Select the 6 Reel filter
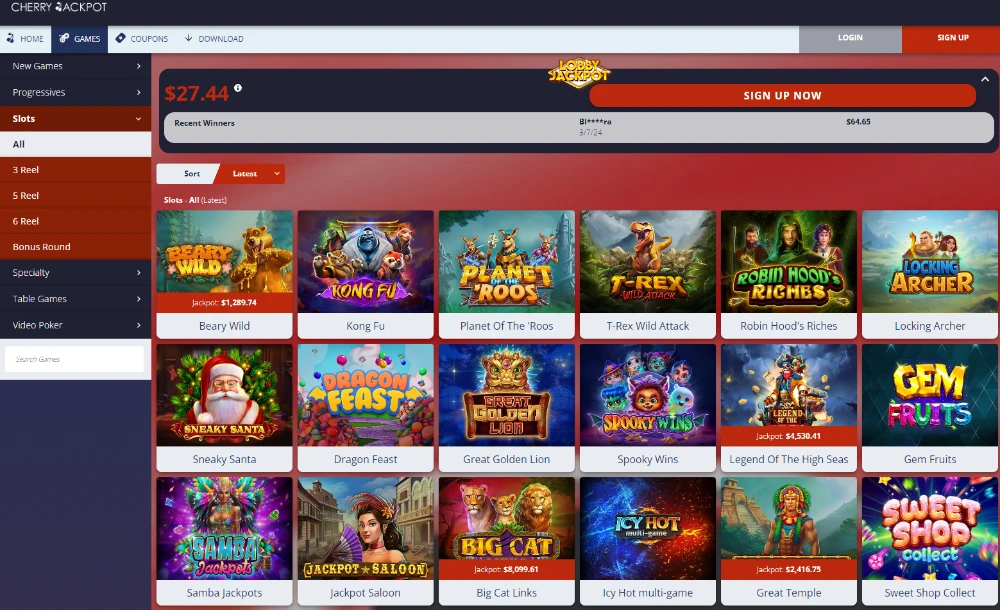The height and width of the screenshot is (610, 1000). coord(75,221)
